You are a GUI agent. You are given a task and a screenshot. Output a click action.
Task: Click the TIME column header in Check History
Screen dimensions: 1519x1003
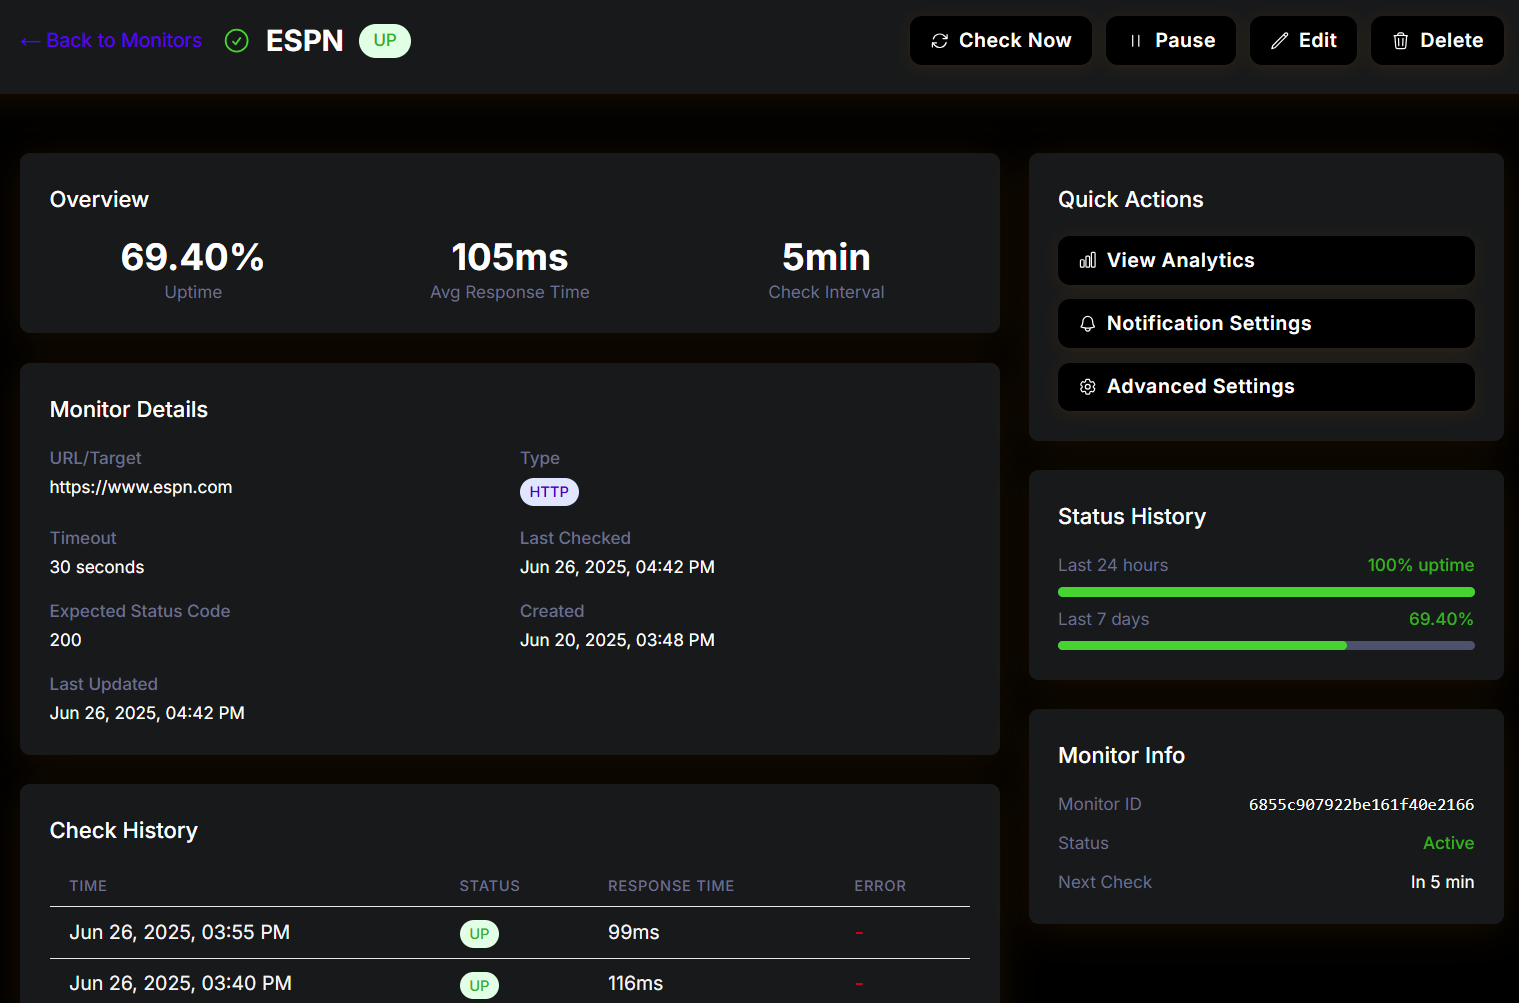point(88,886)
